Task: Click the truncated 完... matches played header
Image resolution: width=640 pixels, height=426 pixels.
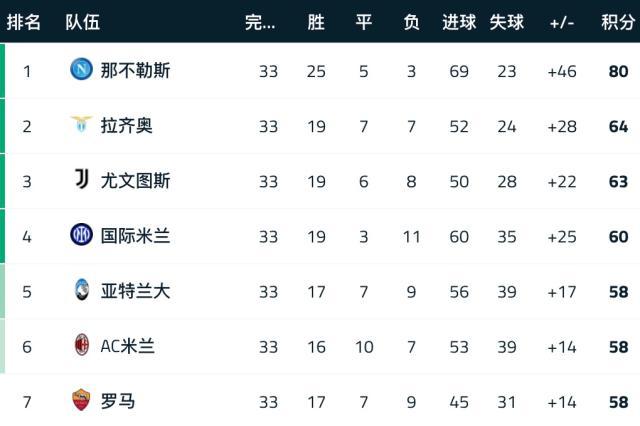Action: (260, 22)
